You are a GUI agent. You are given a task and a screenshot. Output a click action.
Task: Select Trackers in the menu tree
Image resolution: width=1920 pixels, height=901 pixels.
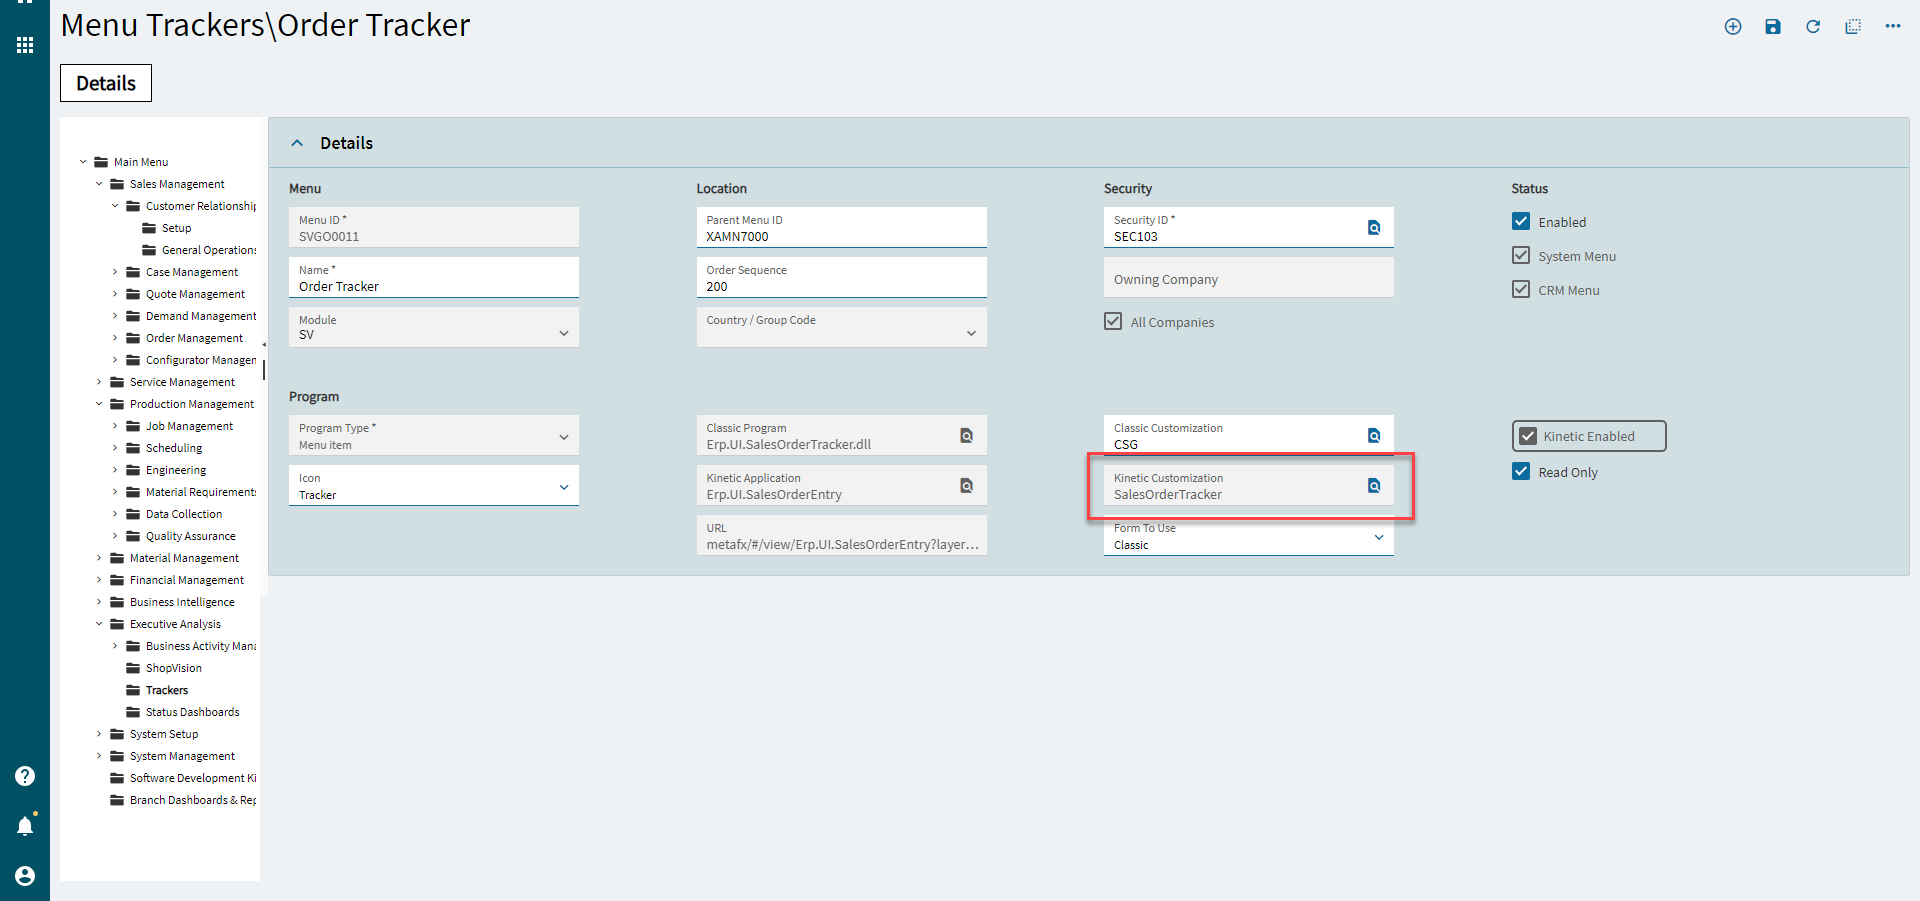tap(166, 690)
